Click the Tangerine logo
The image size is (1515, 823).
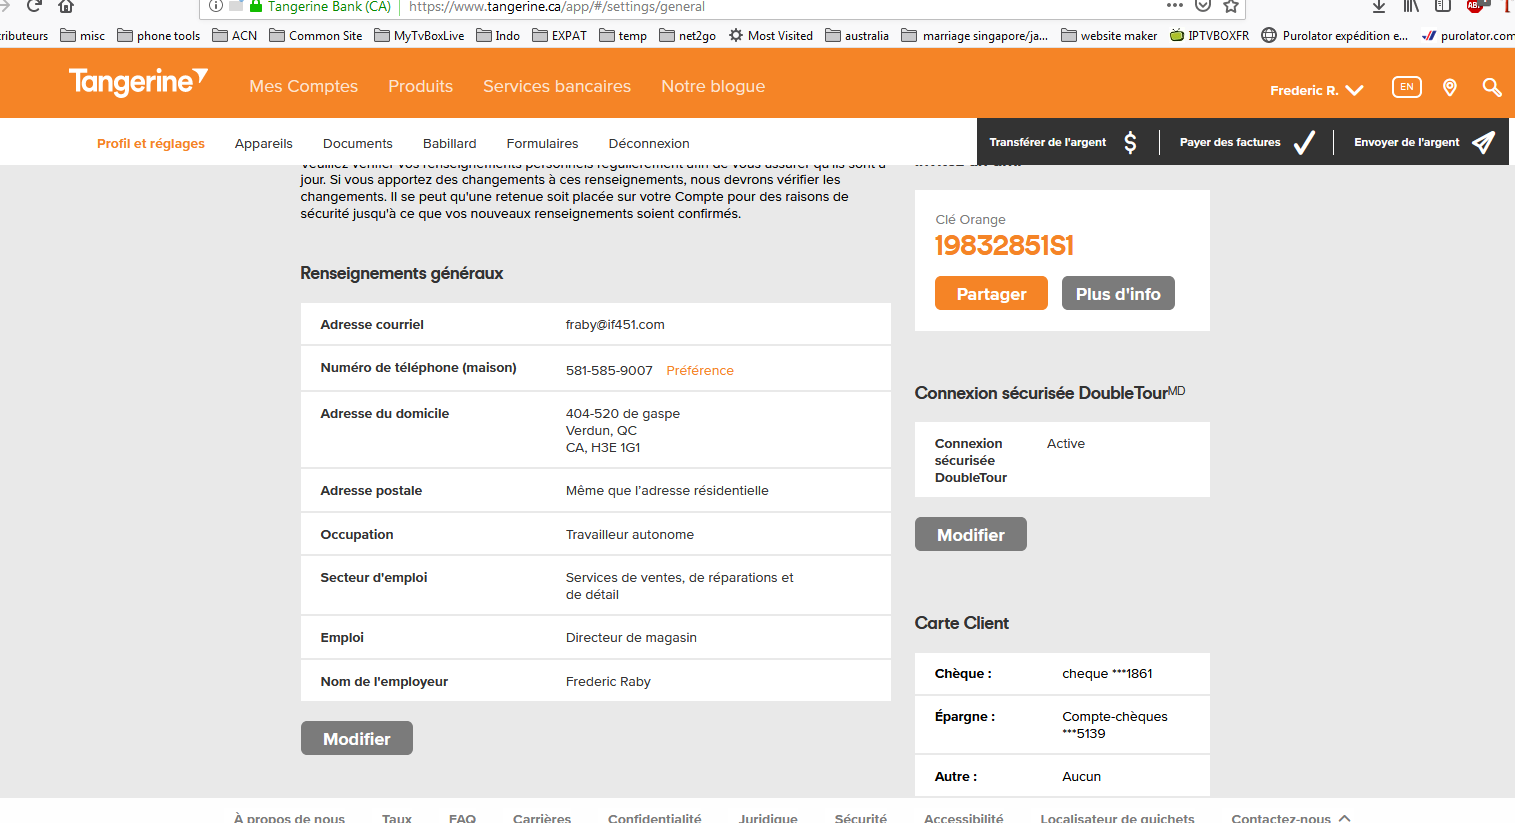click(138, 82)
